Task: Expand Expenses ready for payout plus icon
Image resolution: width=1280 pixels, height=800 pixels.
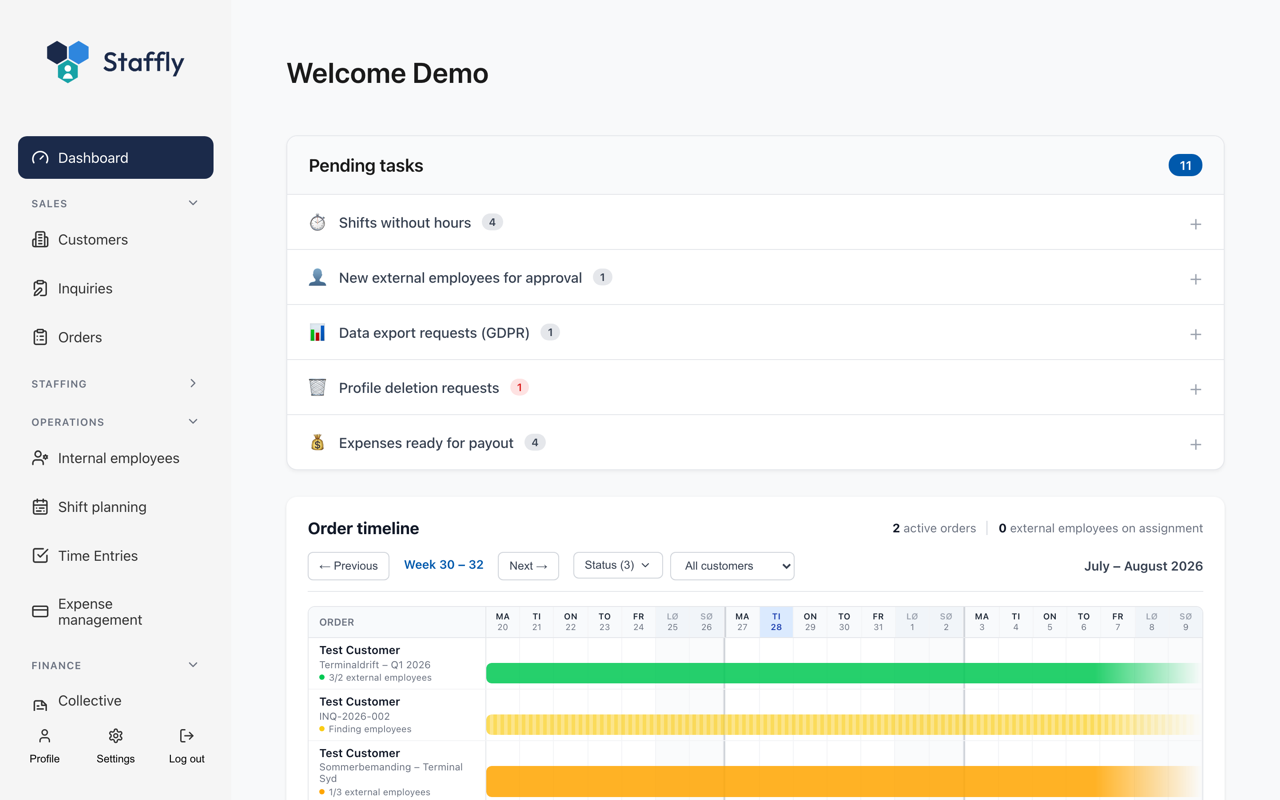Action: coord(1195,444)
